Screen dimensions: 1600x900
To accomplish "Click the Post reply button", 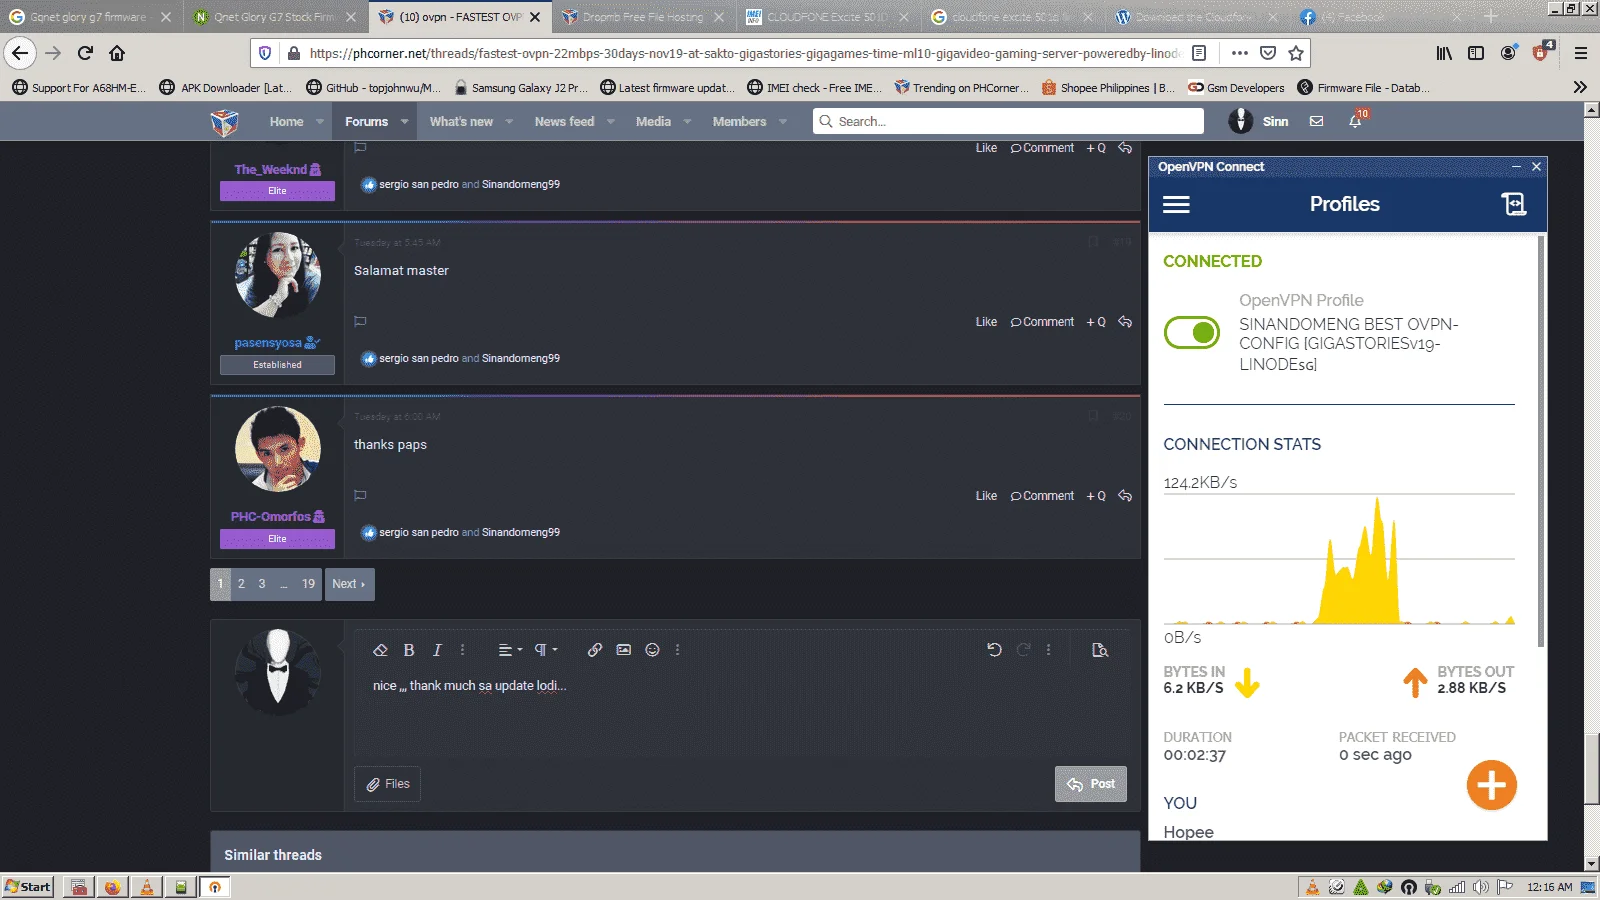I will [x=1091, y=784].
